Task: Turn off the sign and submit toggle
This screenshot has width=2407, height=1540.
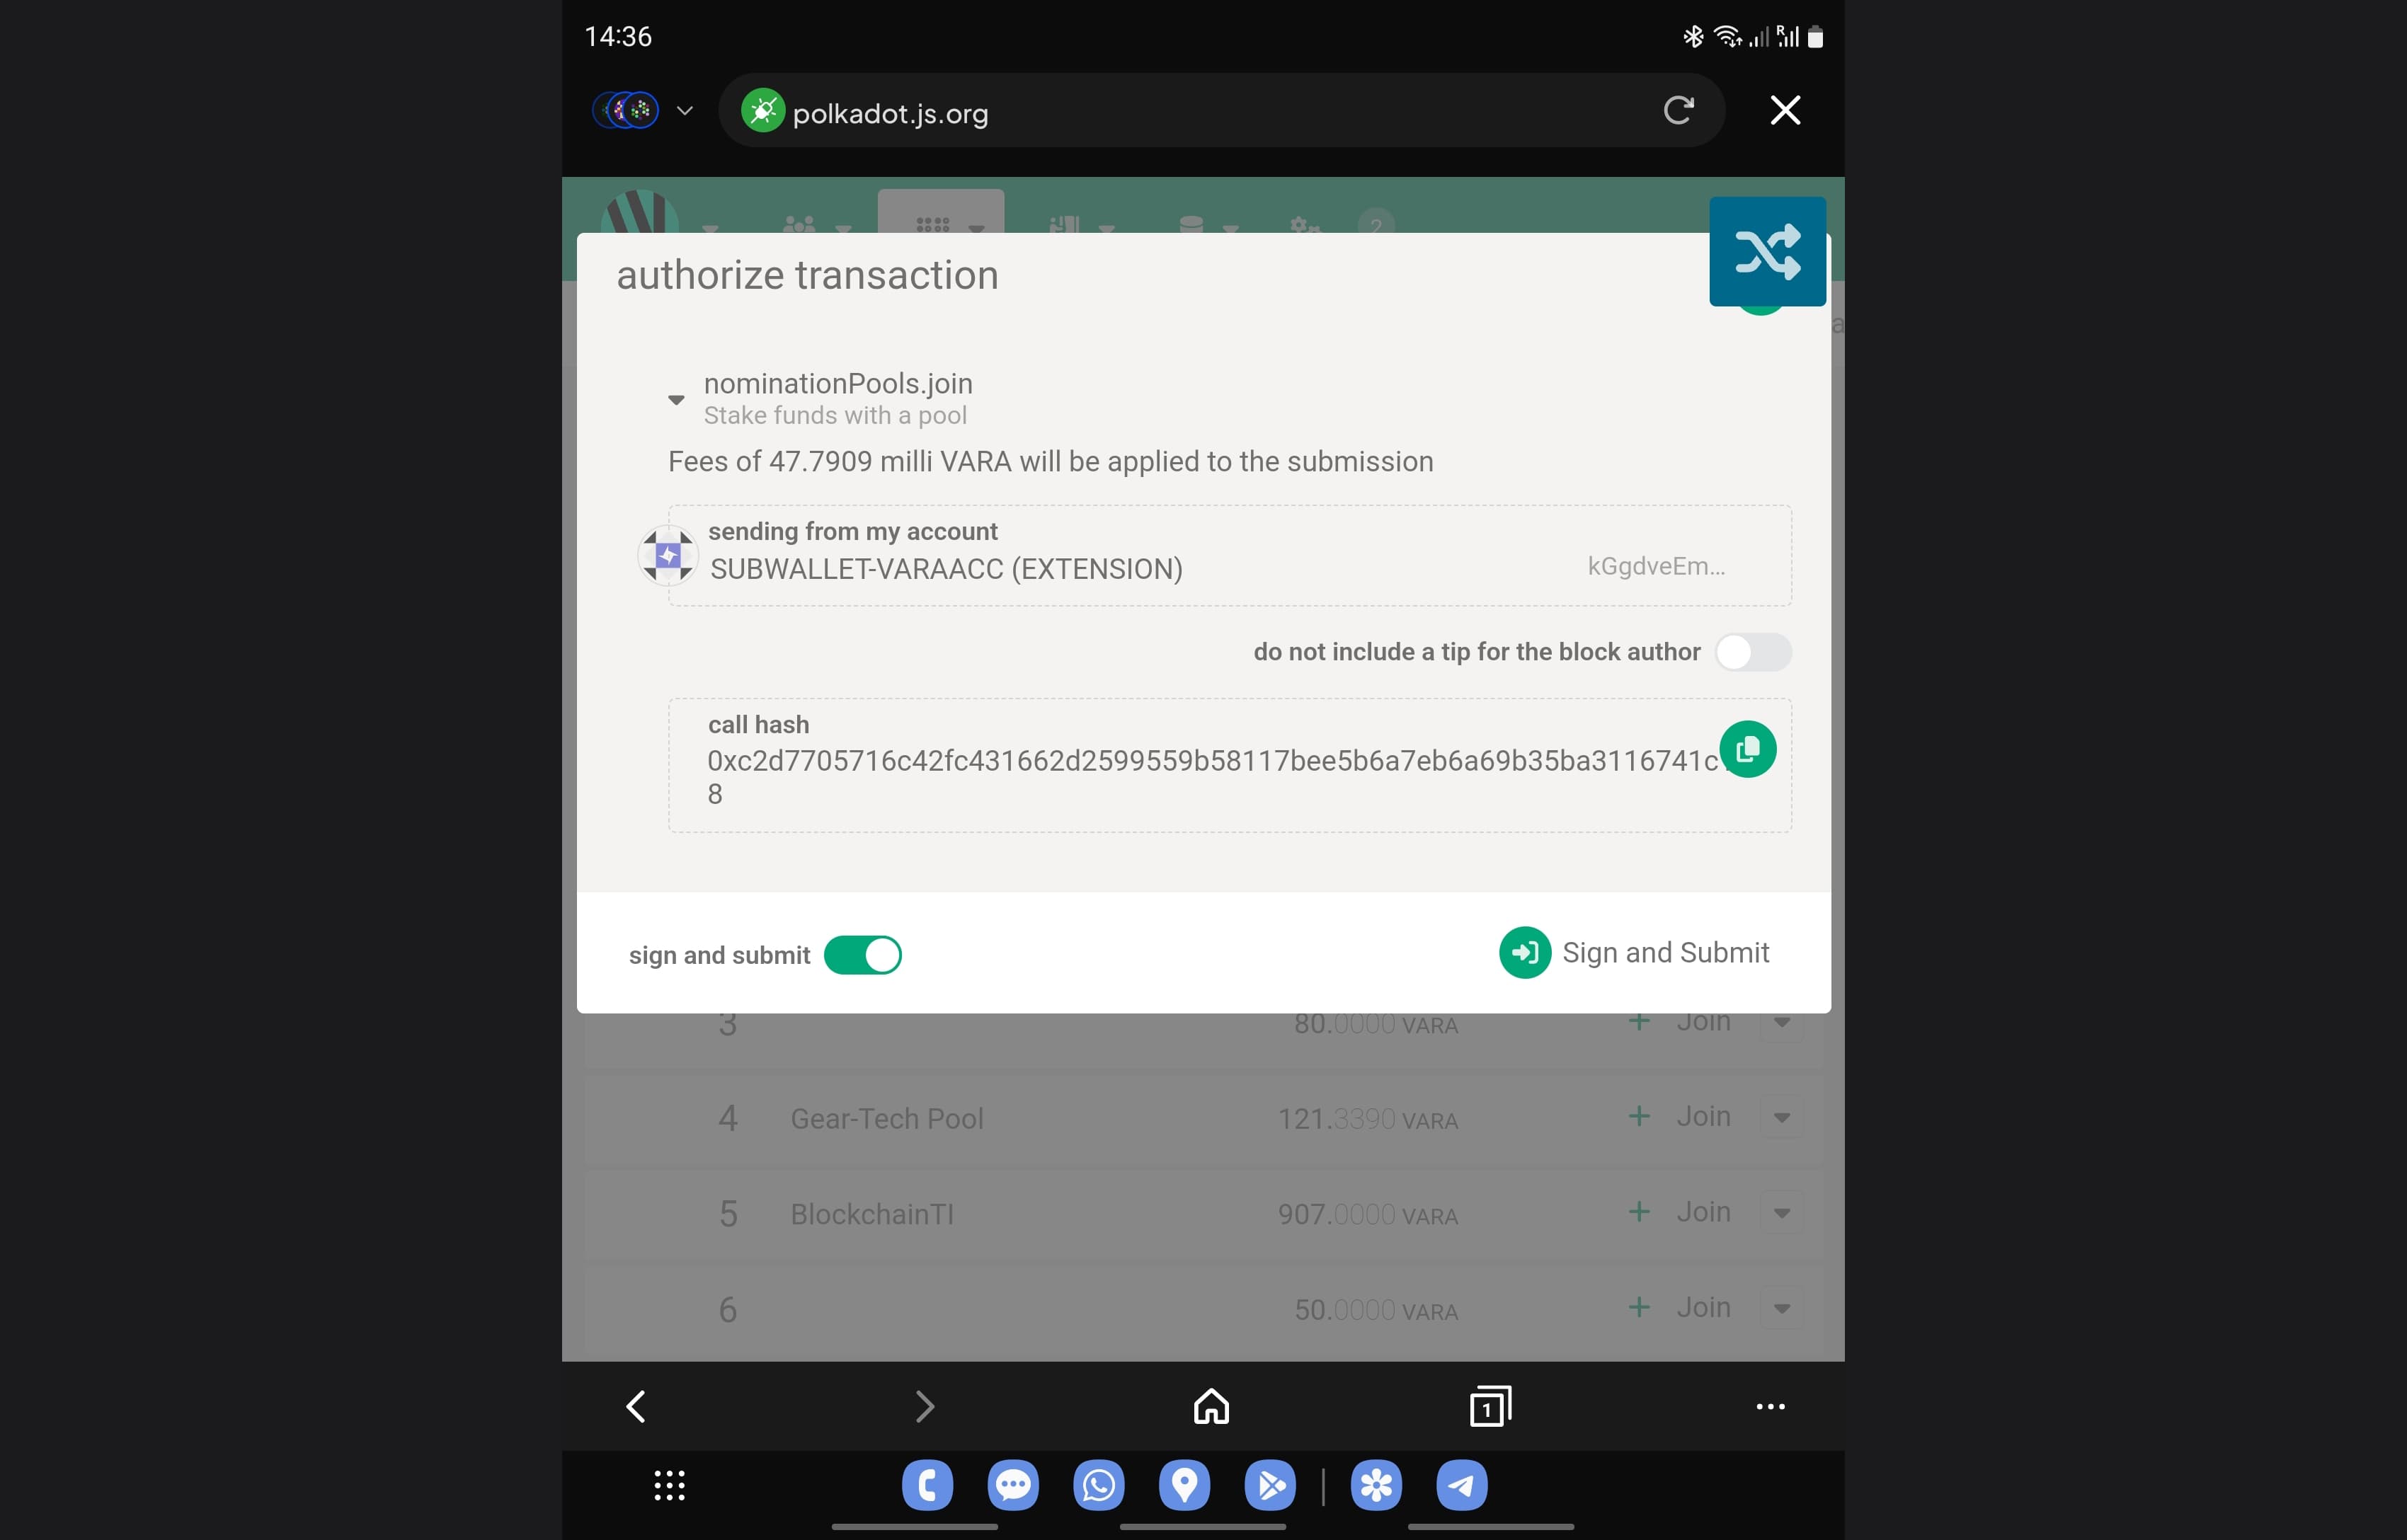Action: [x=862, y=955]
